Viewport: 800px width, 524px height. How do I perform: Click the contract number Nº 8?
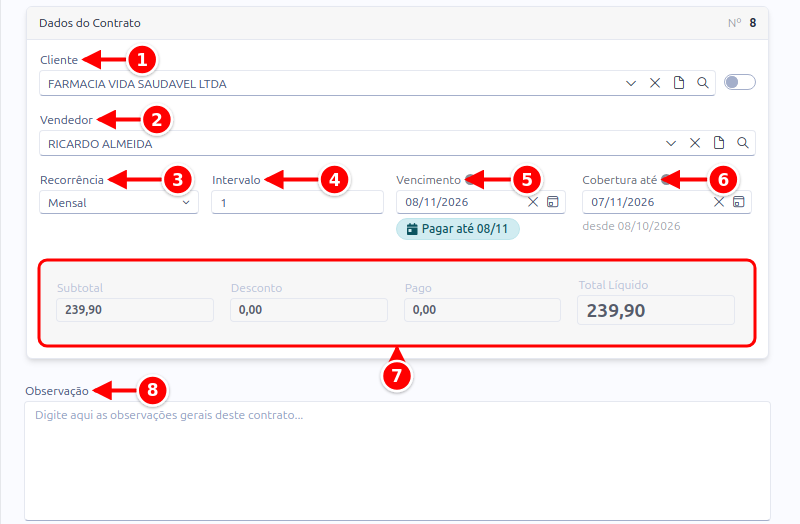pos(742,23)
